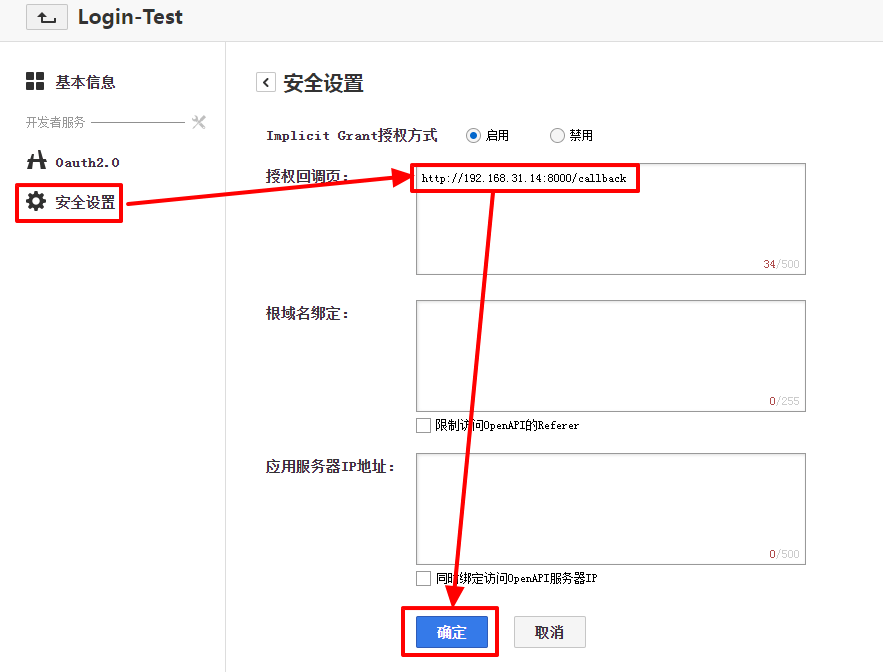This screenshot has height=672, width=883.
Task: Click the back arrow beside Login-Test
Action: (47, 17)
